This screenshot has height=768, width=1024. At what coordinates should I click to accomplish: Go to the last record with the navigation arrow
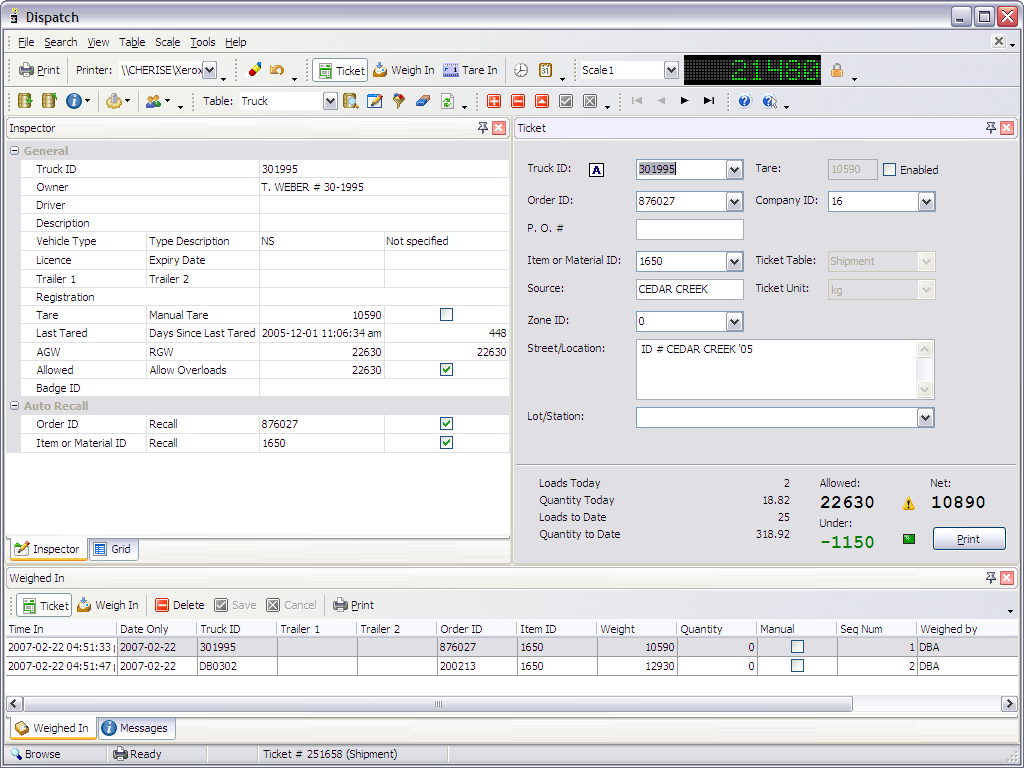click(x=709, y=101)
